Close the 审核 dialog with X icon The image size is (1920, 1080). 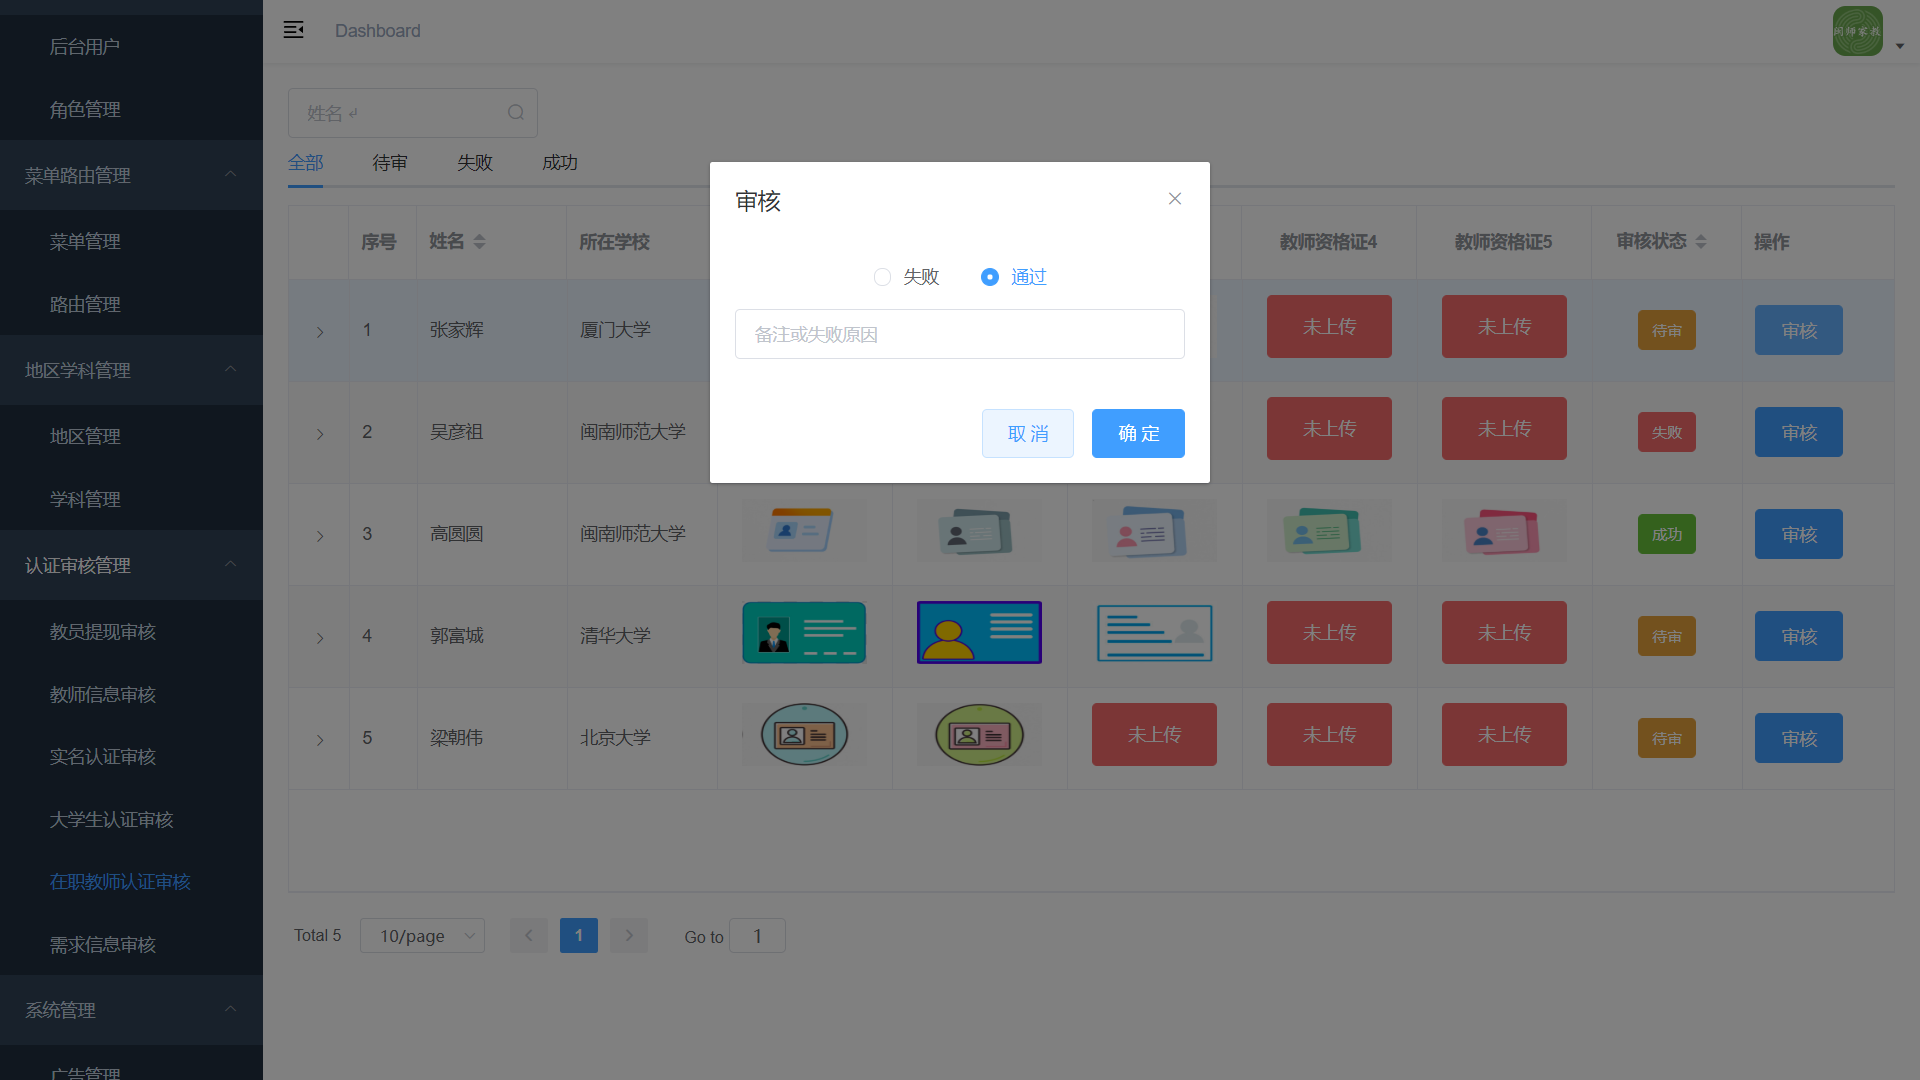[1175, 199]
